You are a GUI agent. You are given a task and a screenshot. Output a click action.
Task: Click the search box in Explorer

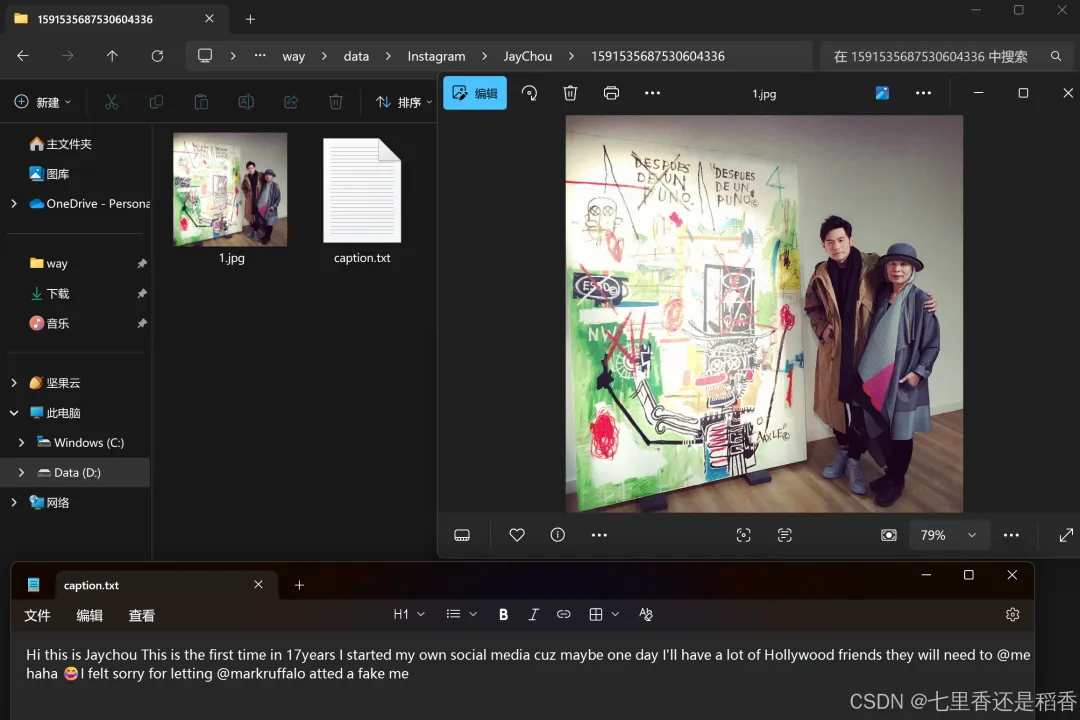947,56
